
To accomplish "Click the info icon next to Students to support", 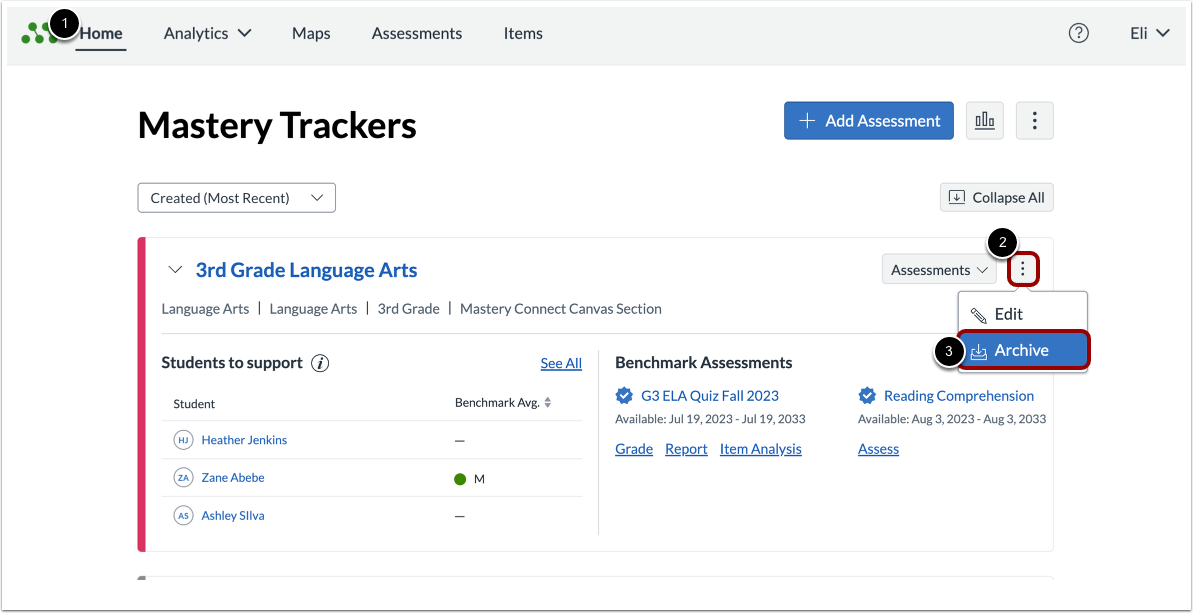I will tap(319, 363).
